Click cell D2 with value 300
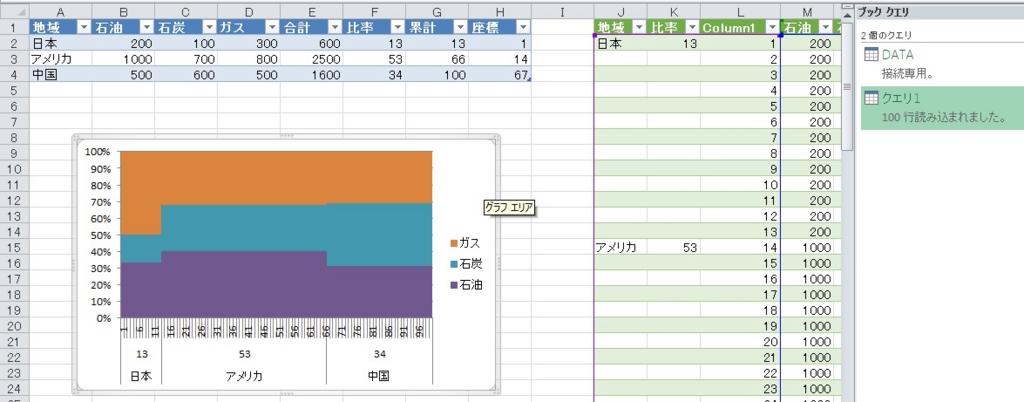The width and height of the screenshot is (1024, 402). (x=249, y=43)
